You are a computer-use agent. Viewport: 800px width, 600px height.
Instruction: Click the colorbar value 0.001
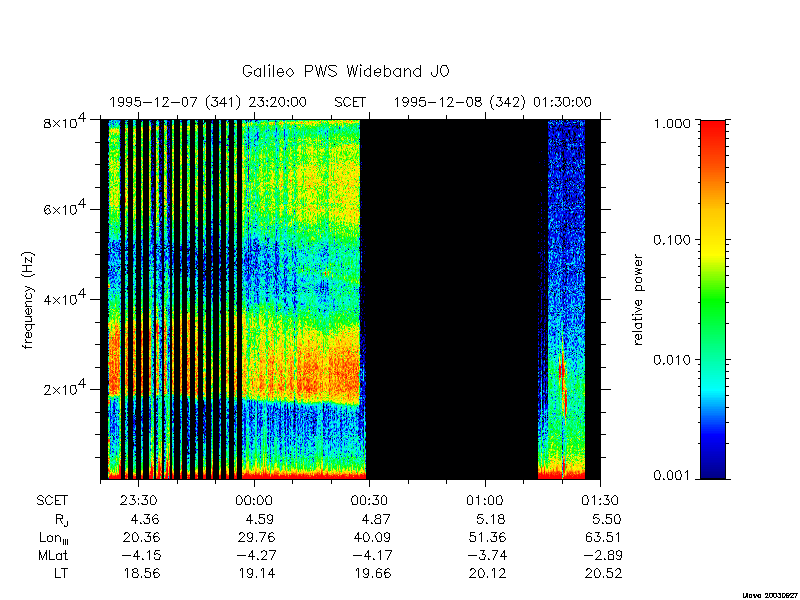(x=672, y=476)
